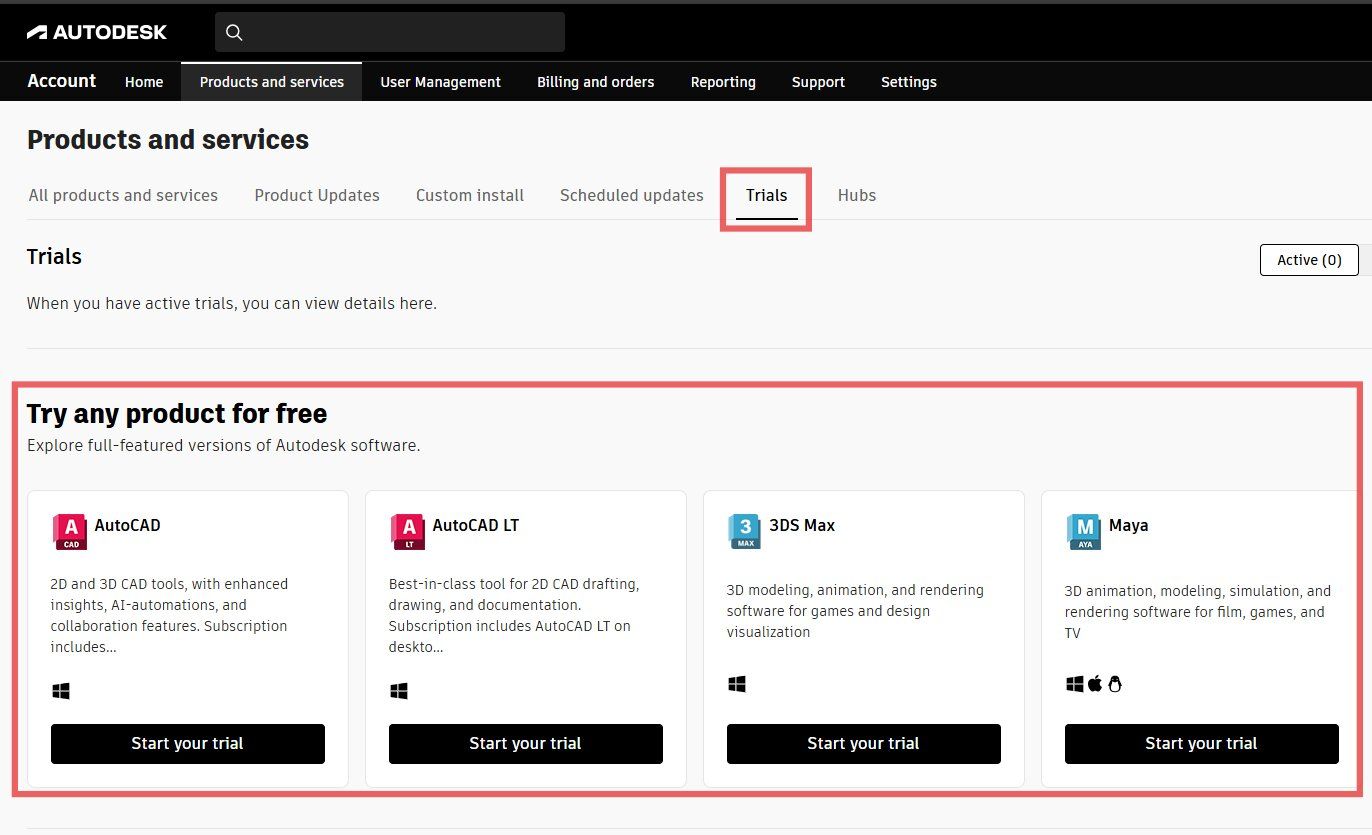This screenshot has height=835, width=1372.
Task: Open the Support menu
Action: coord(818,82)
